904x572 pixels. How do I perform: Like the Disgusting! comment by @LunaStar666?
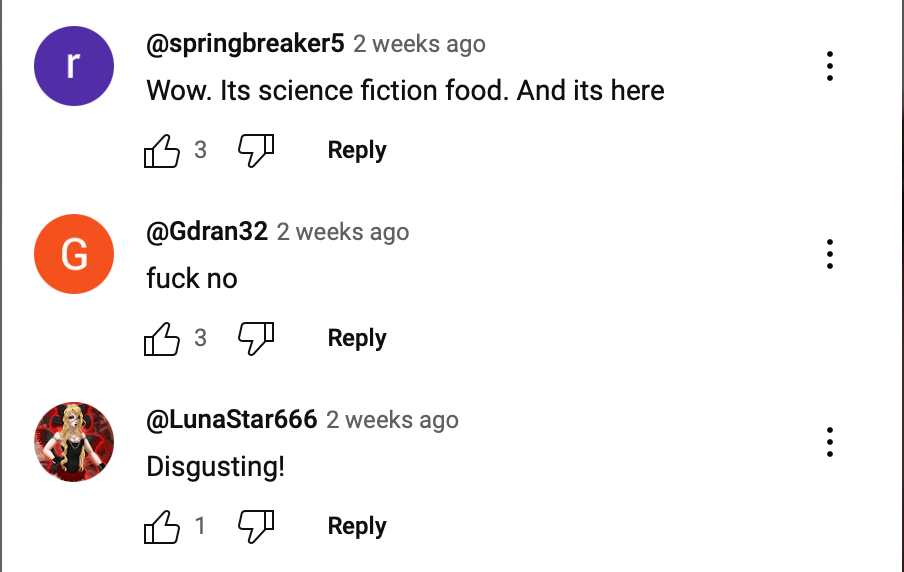(162, 526)
